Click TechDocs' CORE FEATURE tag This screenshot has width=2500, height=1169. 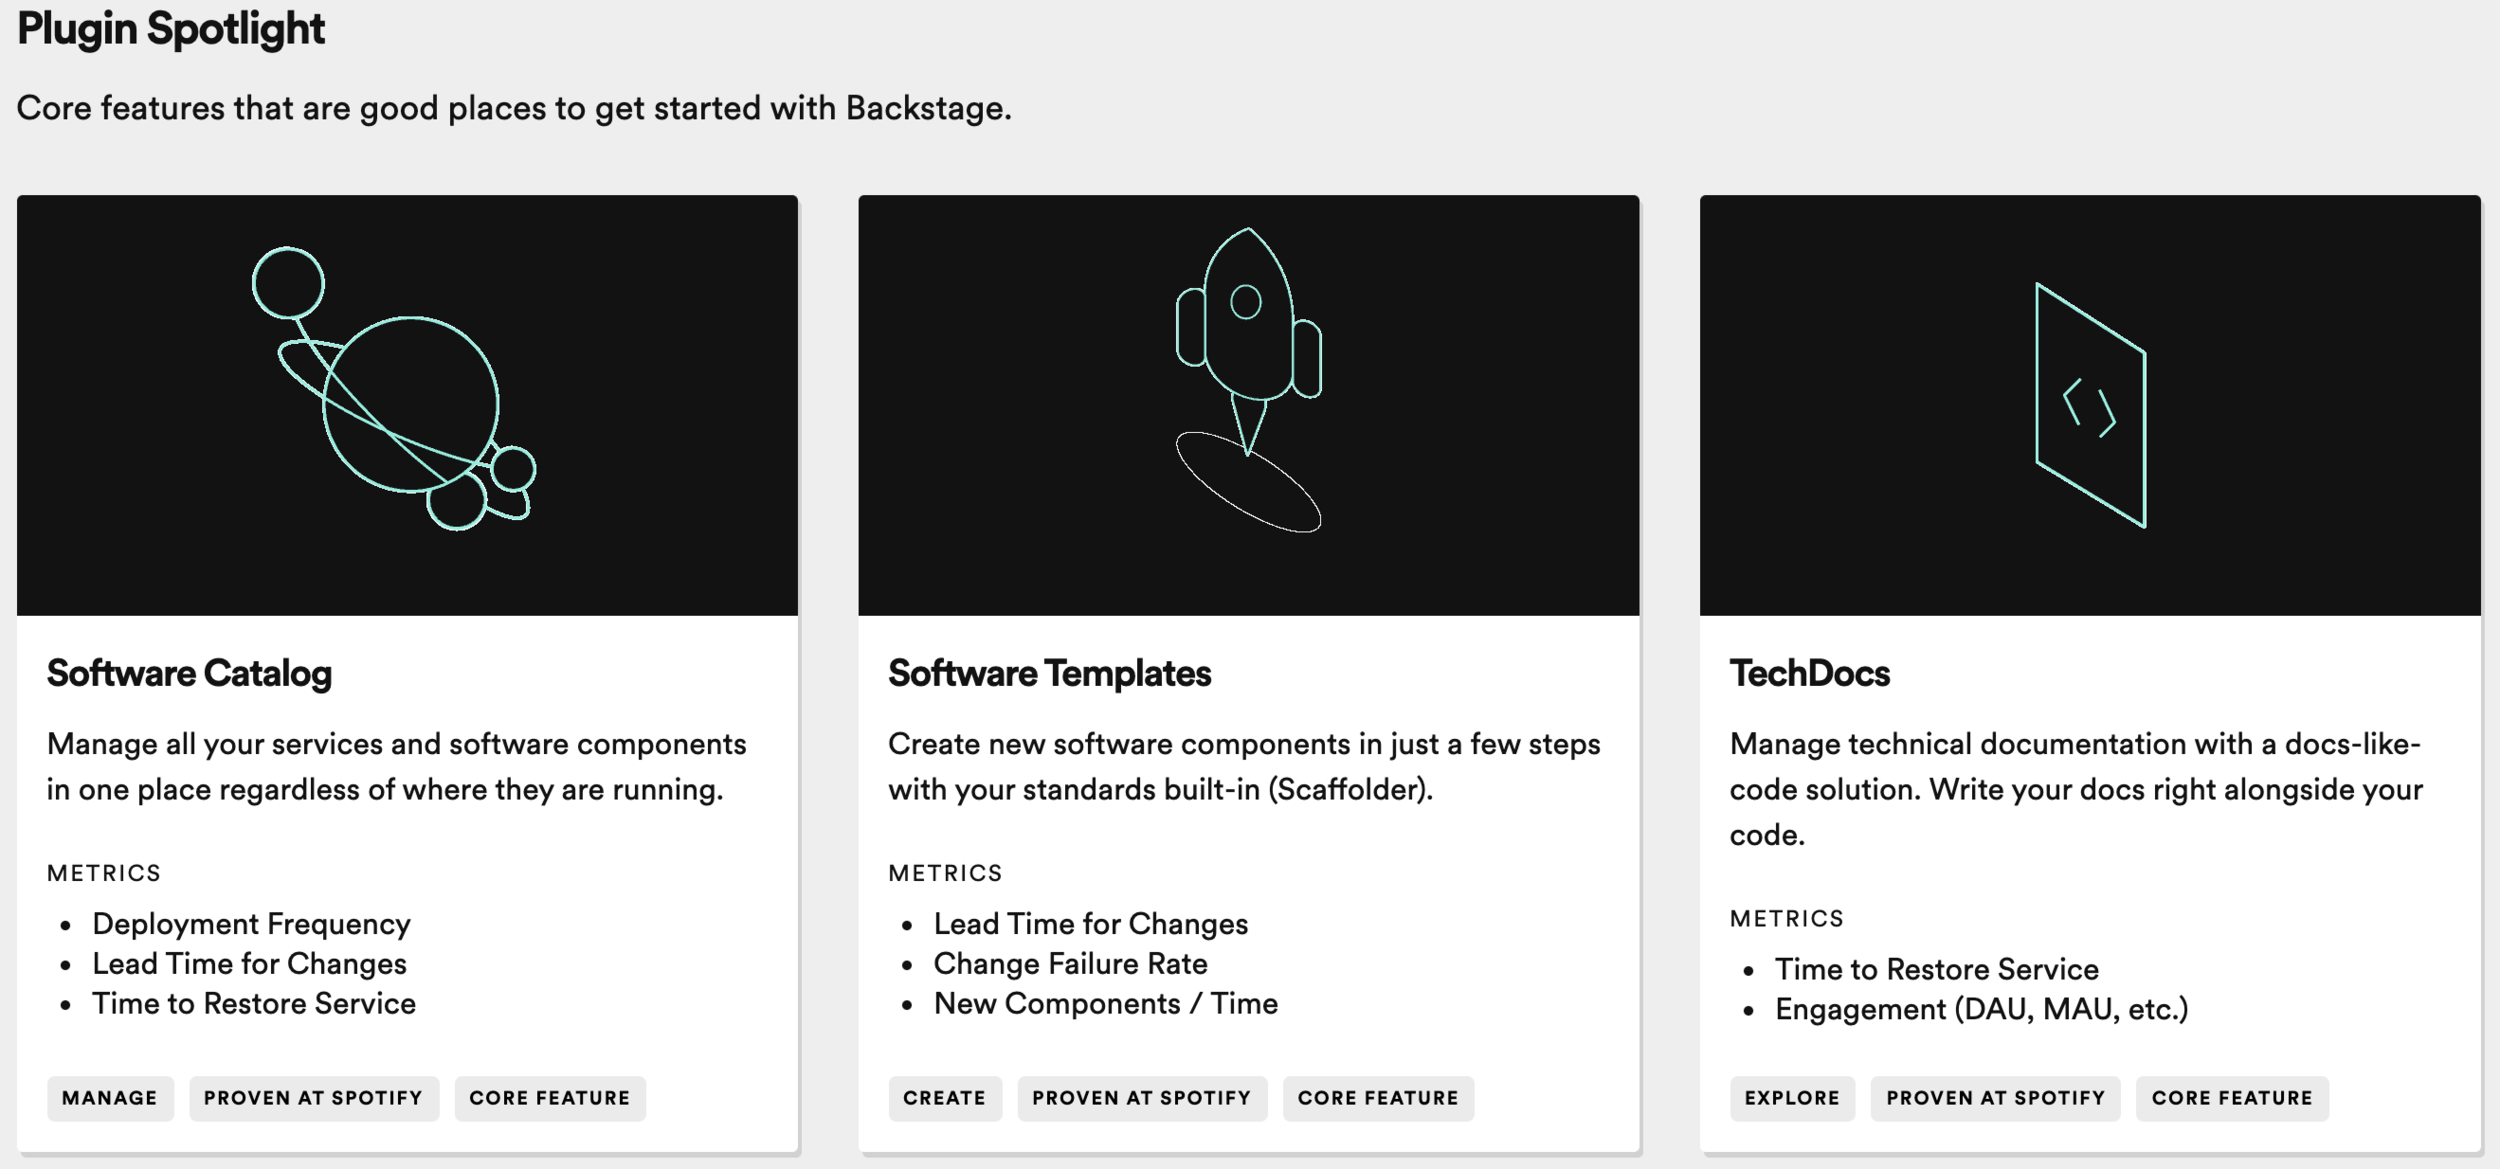click(2232, 1098)
